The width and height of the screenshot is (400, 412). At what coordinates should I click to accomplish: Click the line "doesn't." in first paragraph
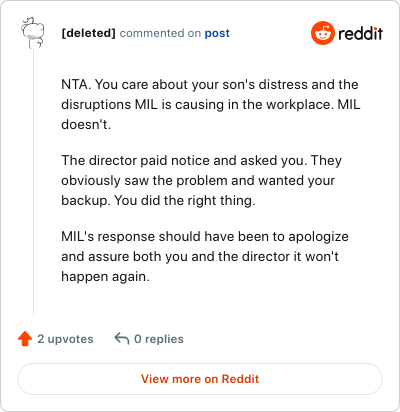(86, 124)
